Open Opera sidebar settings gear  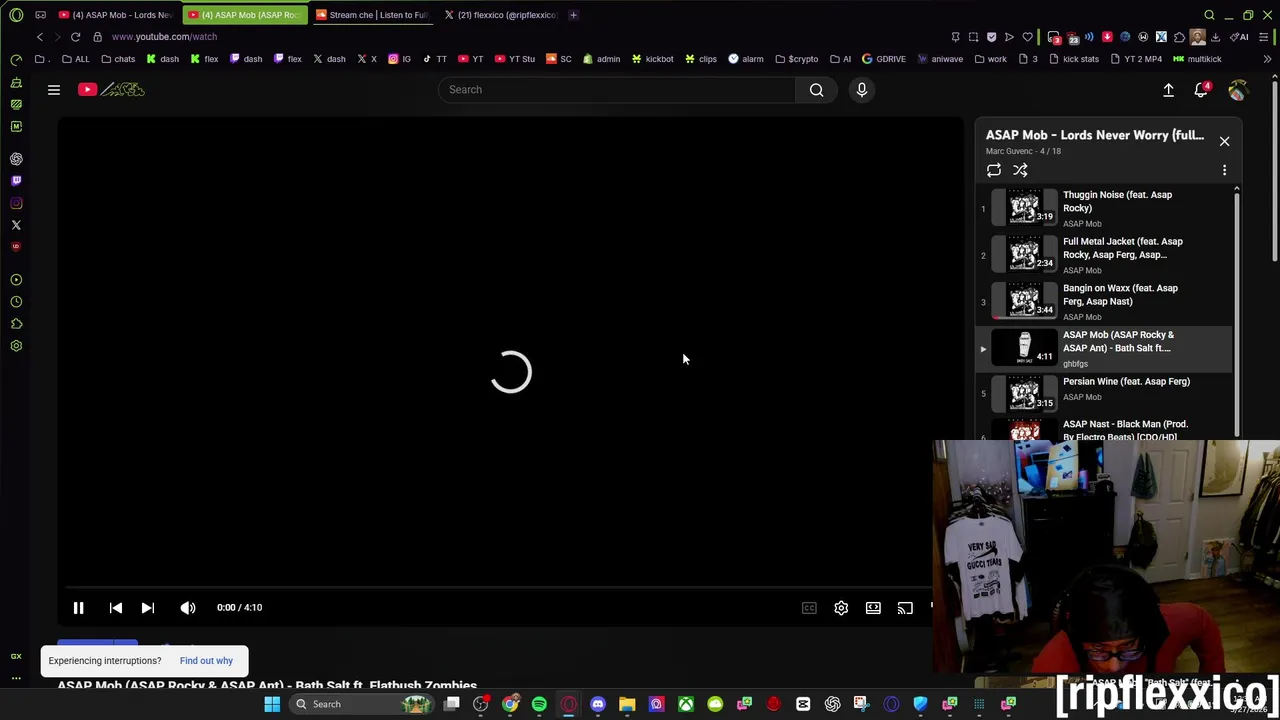(x=16, y=346)
